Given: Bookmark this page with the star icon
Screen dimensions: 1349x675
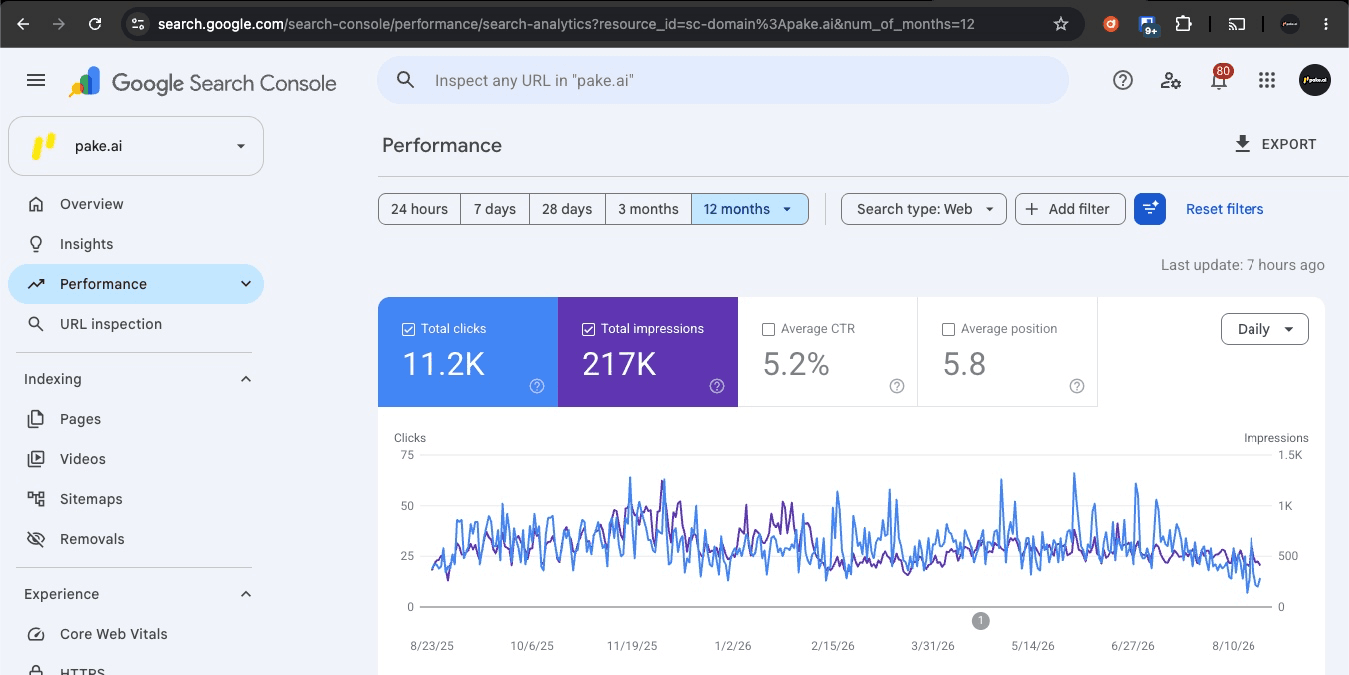Looking at the screenshot, I should coord(1061,24).
